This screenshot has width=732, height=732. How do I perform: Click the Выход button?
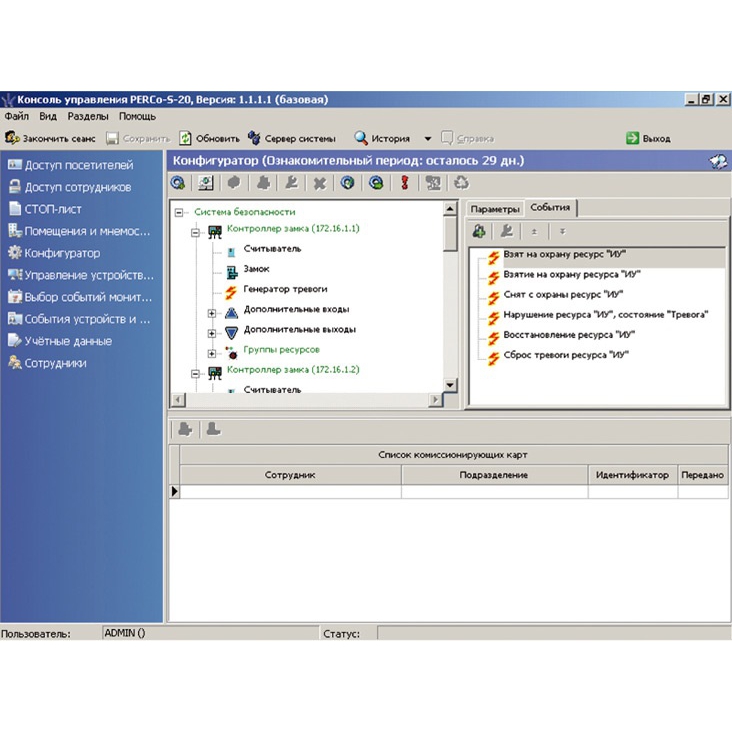point(648,138)
